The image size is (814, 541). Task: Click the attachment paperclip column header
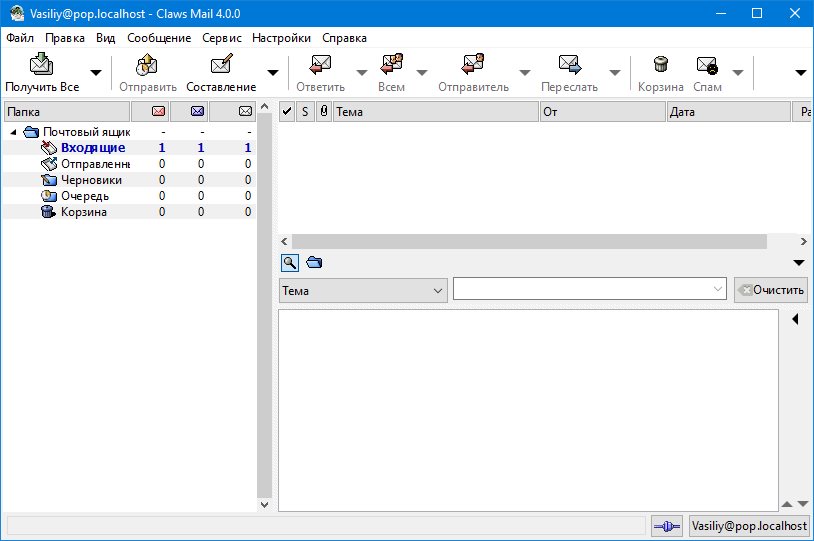click(324, 112)
